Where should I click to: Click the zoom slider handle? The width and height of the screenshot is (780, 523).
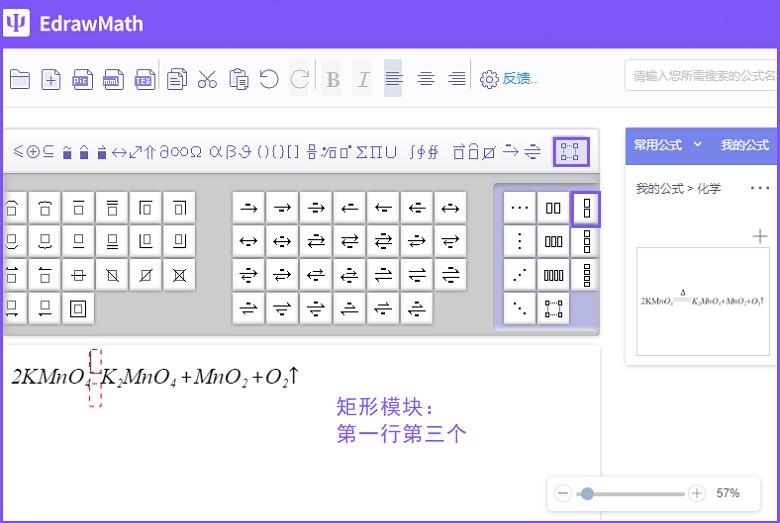pos(587,493)
